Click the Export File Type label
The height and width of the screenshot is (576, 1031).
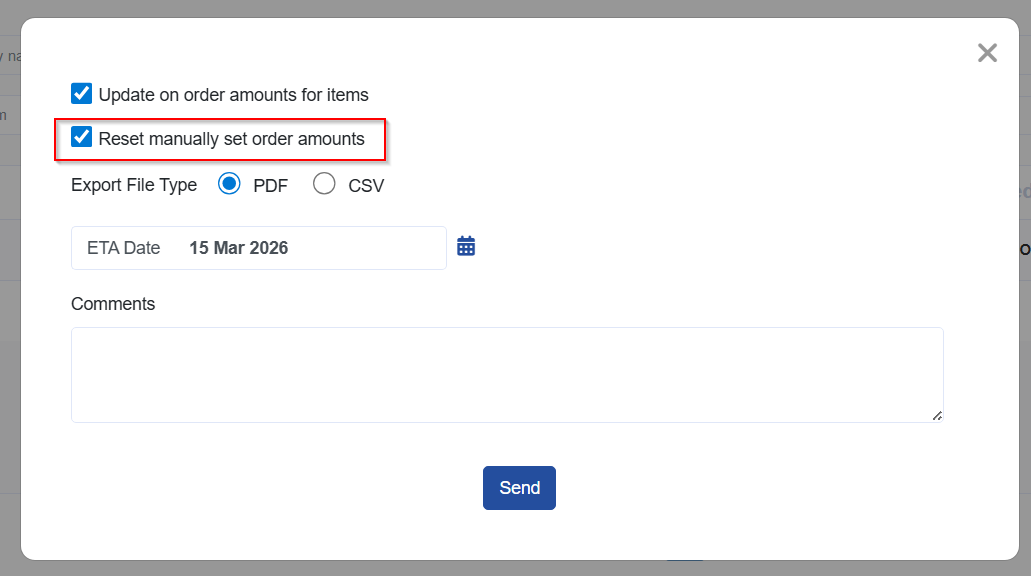(134, 185)
